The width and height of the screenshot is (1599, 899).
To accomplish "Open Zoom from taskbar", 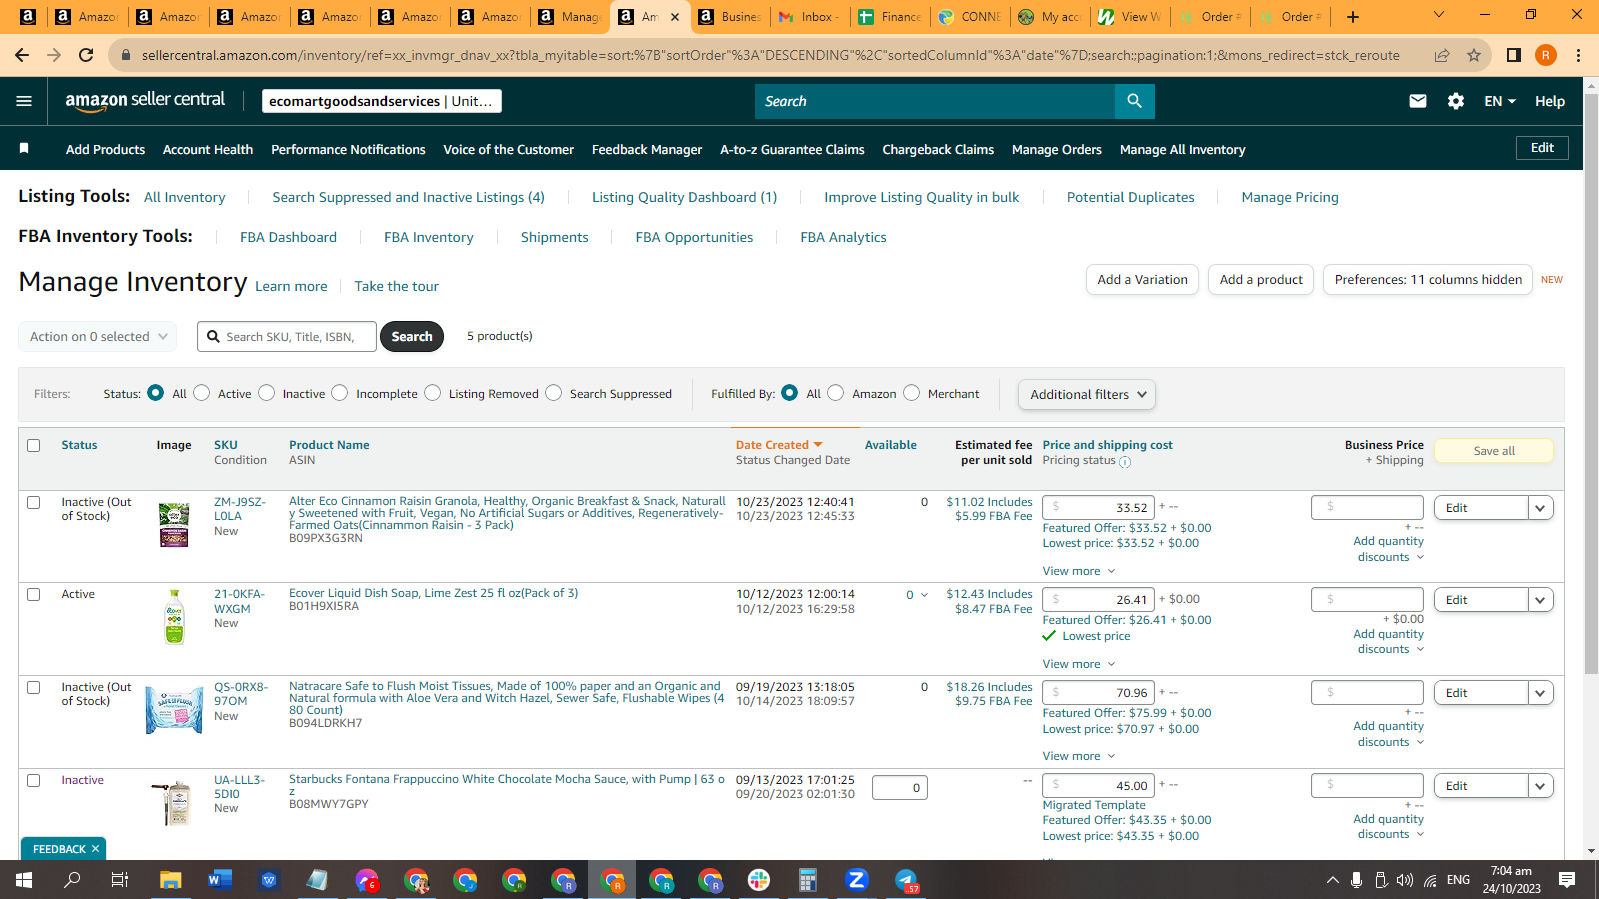I will coord(856,880).
